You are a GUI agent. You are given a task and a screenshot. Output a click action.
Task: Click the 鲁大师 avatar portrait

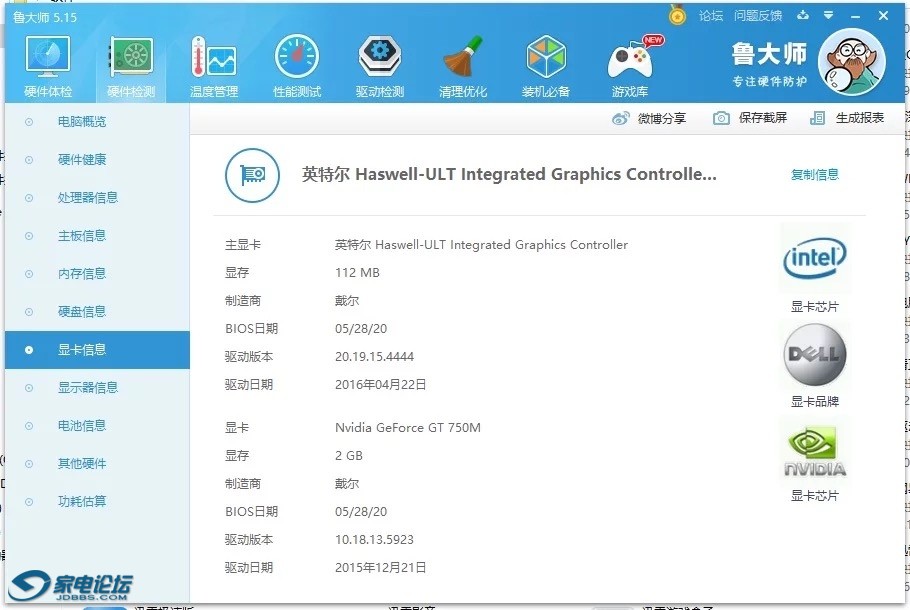coord(851,62)
